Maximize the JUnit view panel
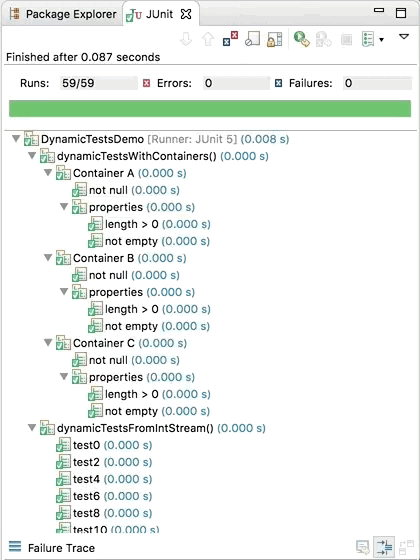This screenshot has width=420, height=560. coord(401,13)
